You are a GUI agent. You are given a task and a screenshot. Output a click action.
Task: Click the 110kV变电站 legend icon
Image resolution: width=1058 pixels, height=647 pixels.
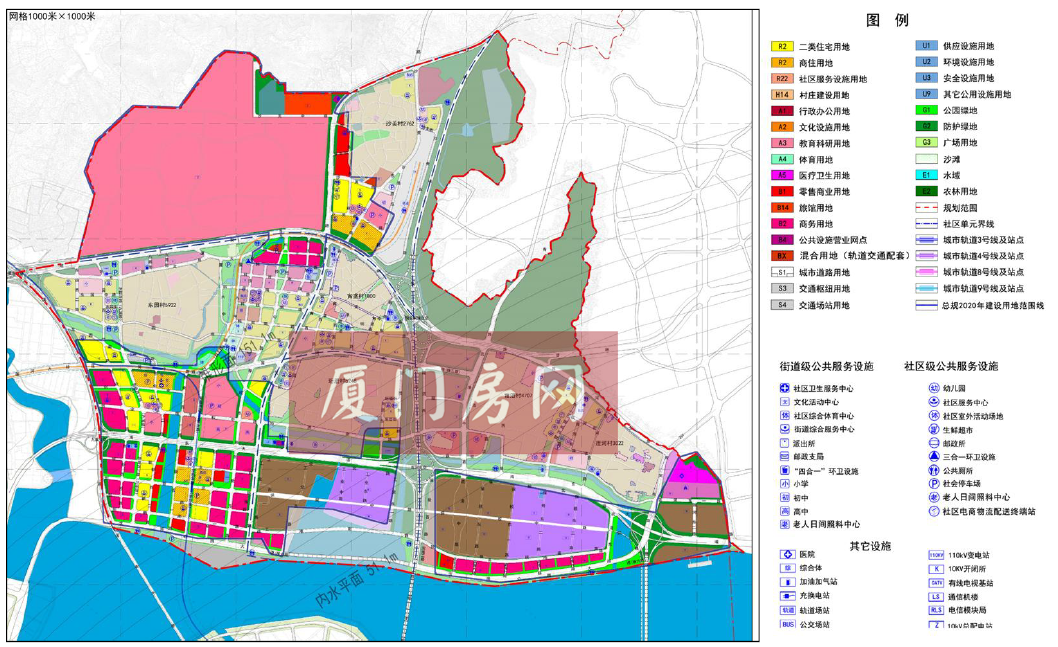click(x=936, y=555)
